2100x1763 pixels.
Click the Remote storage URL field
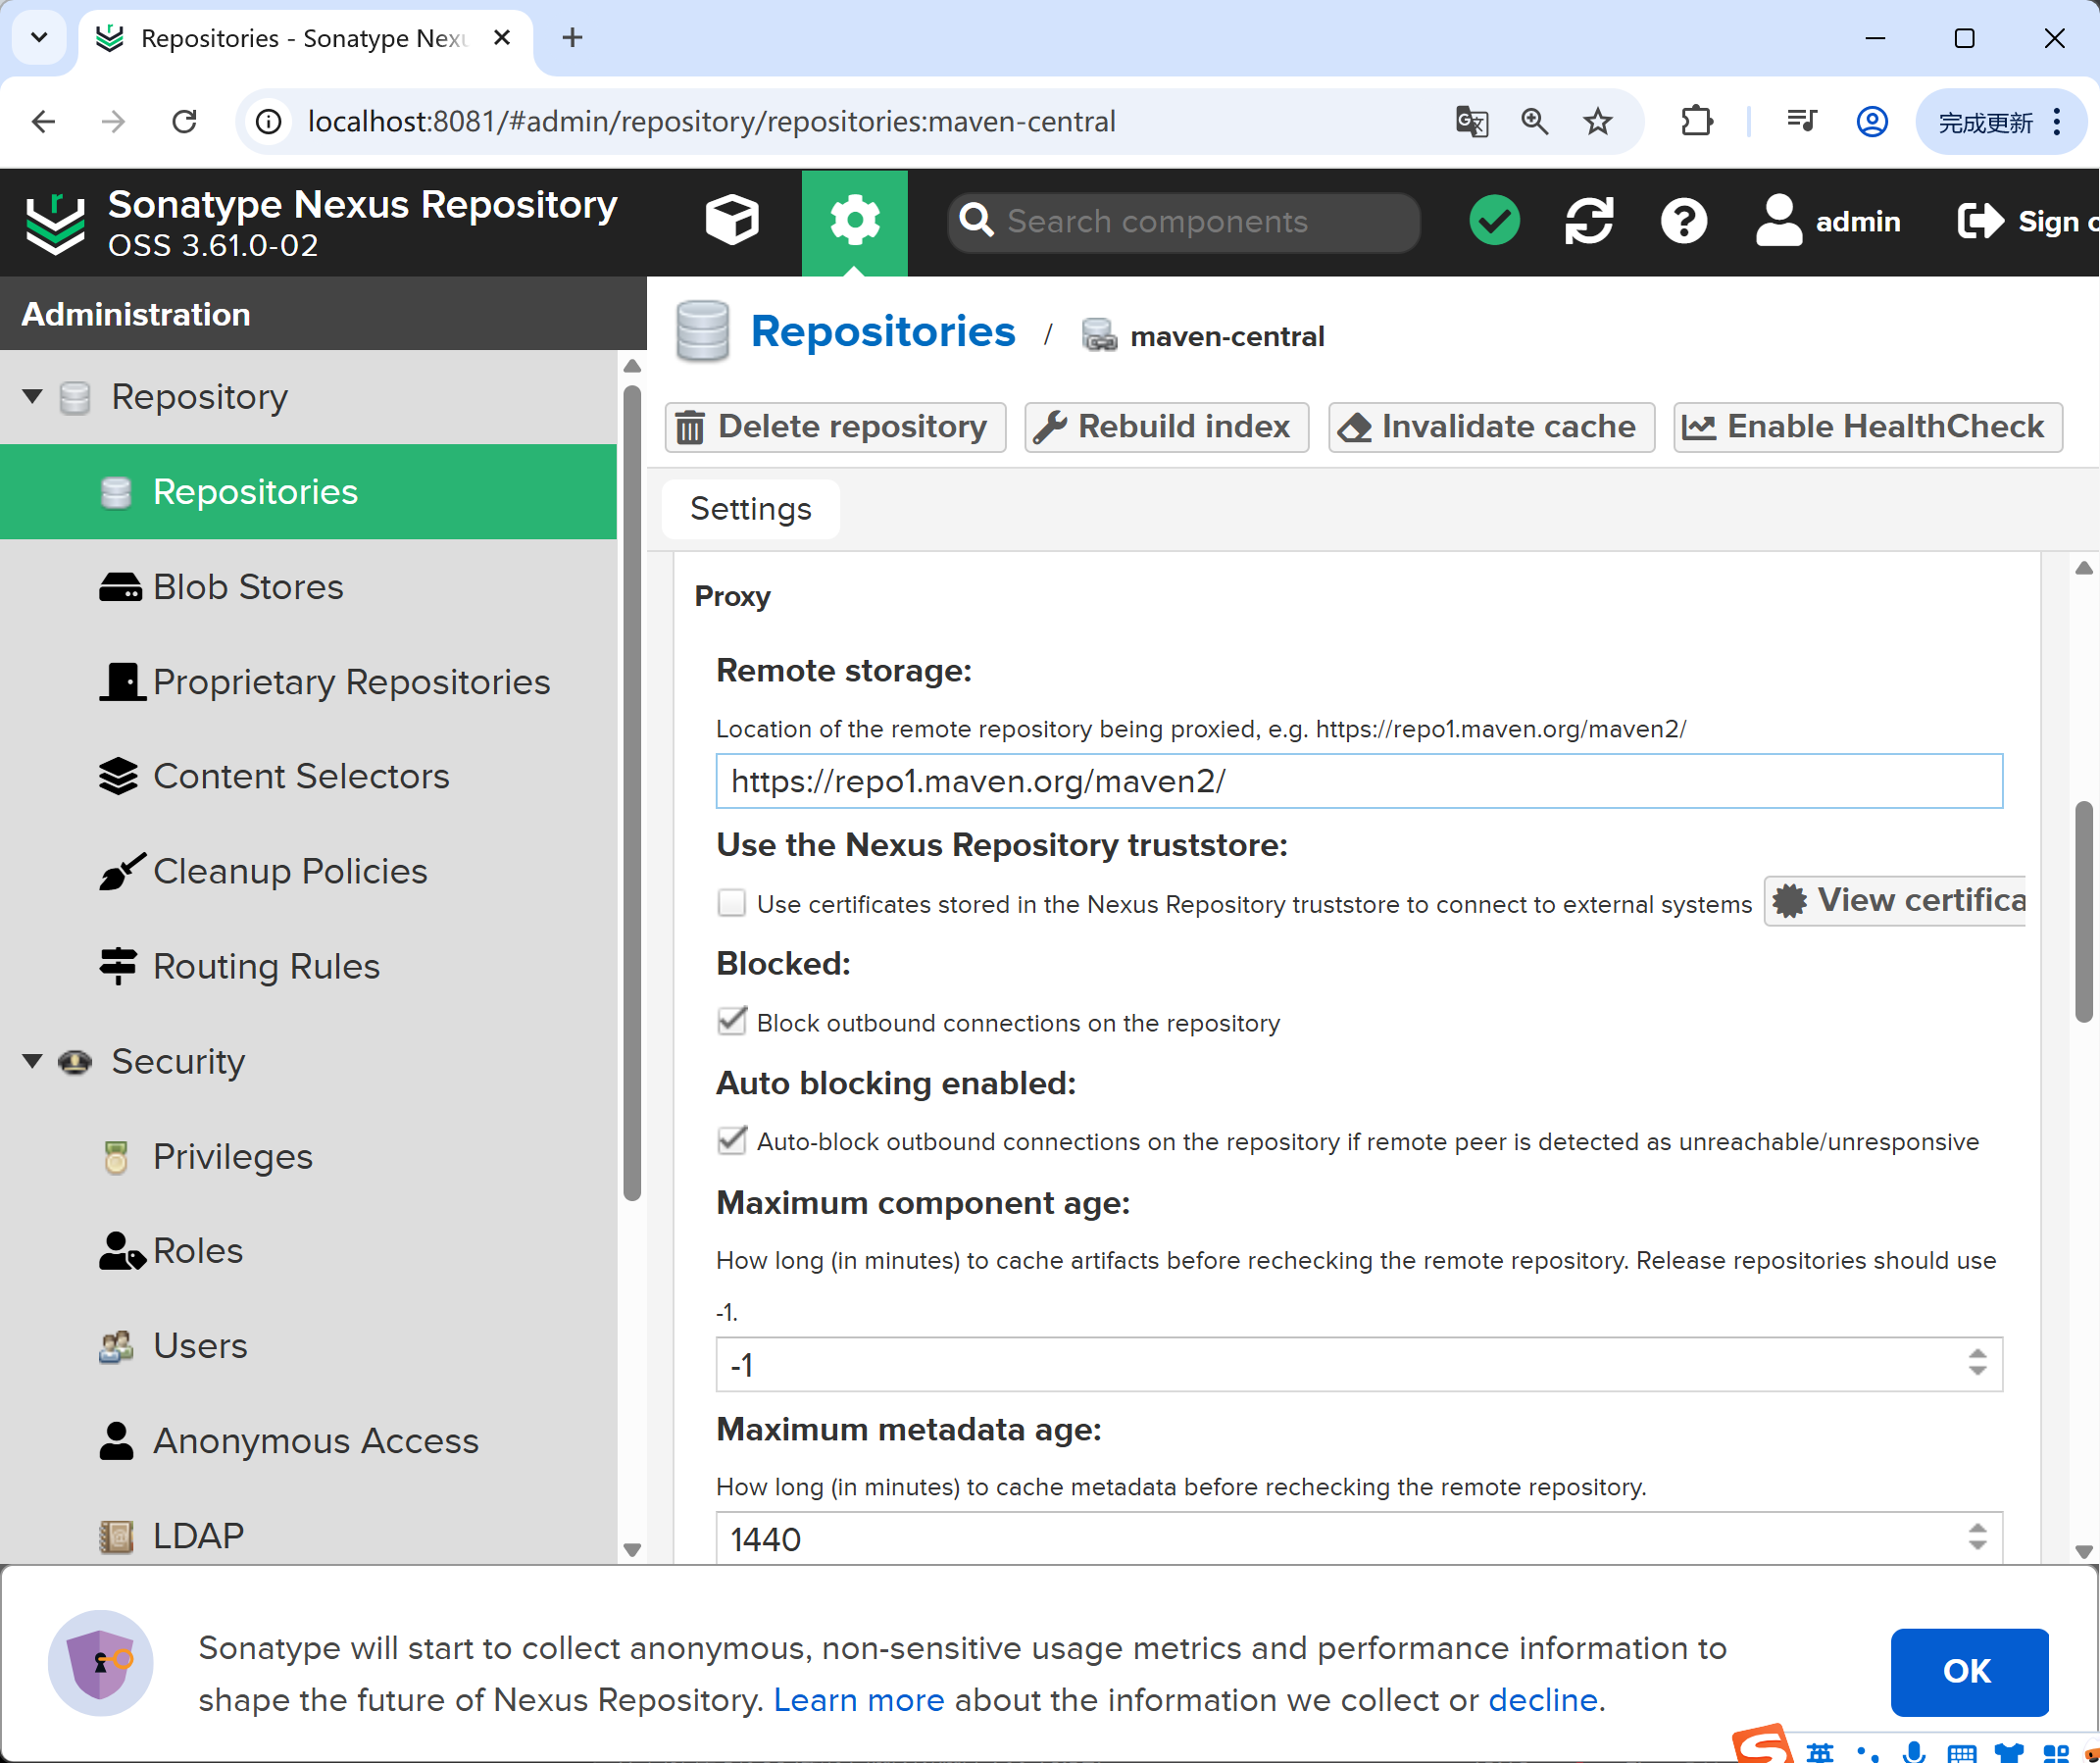1358,781
